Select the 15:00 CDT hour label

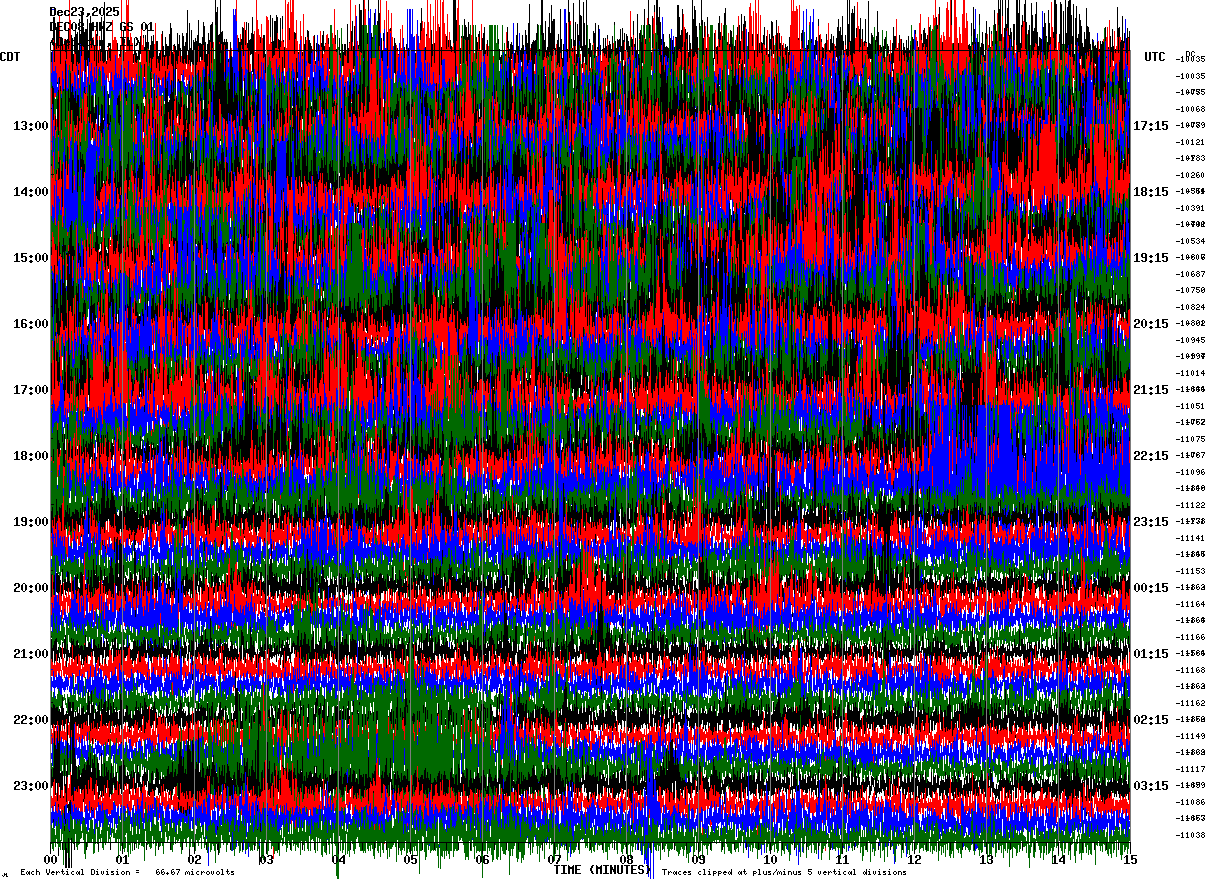(x=31, y=258)
